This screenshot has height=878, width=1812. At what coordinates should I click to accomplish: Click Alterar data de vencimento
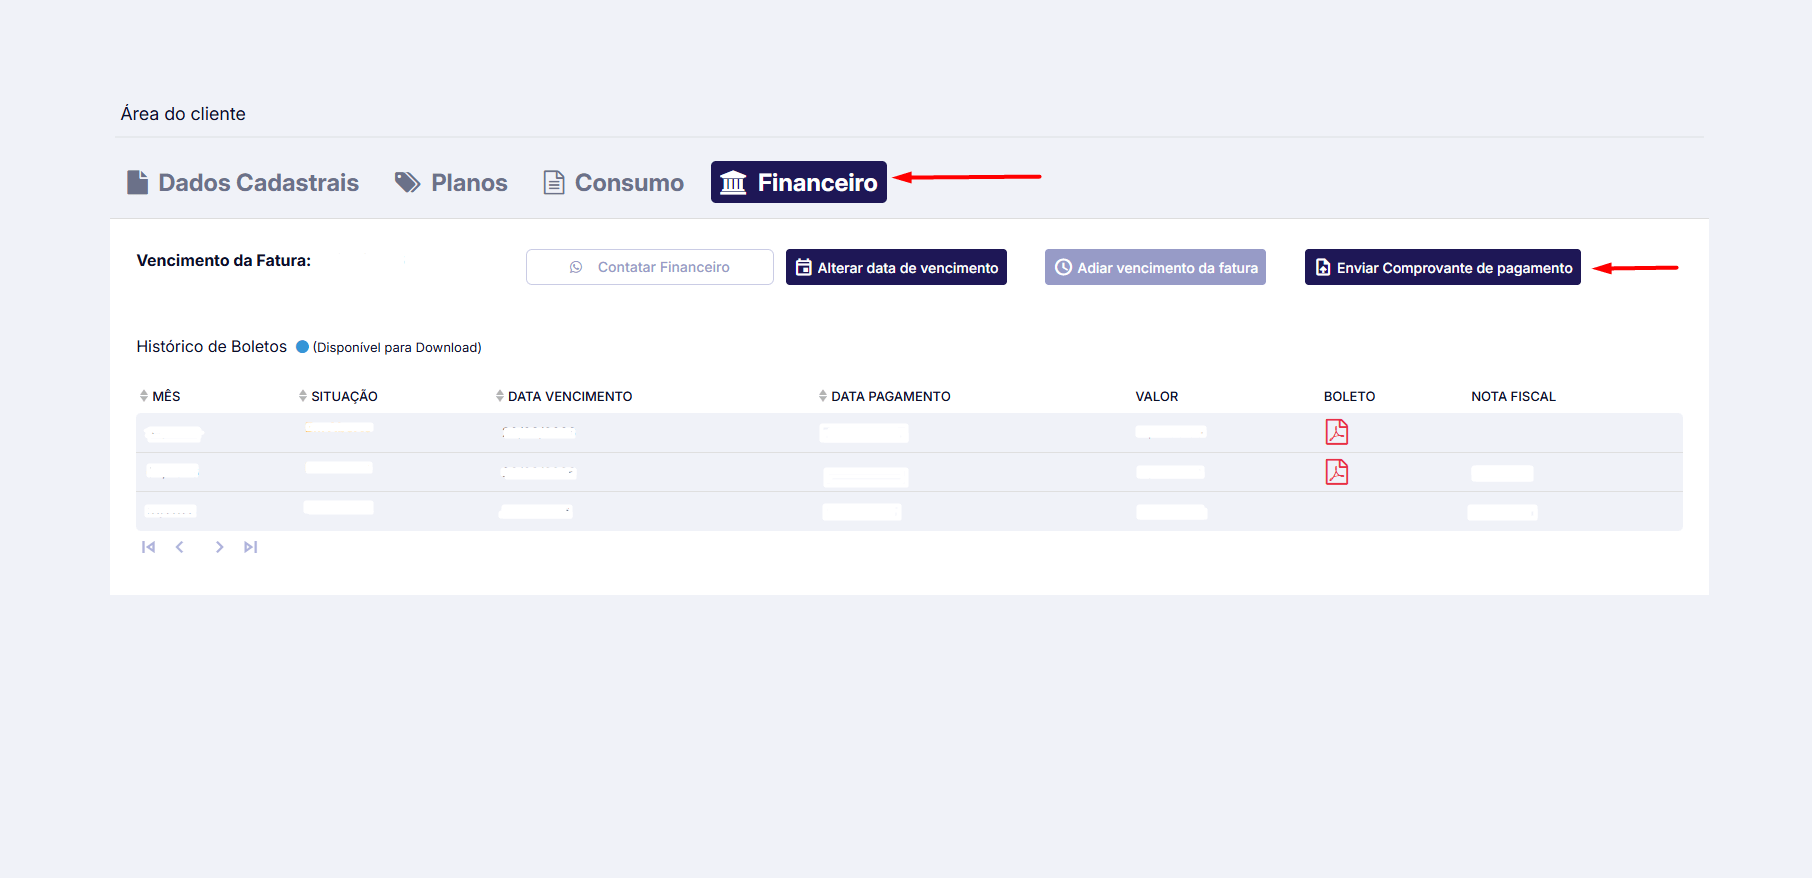coord(896,267)
